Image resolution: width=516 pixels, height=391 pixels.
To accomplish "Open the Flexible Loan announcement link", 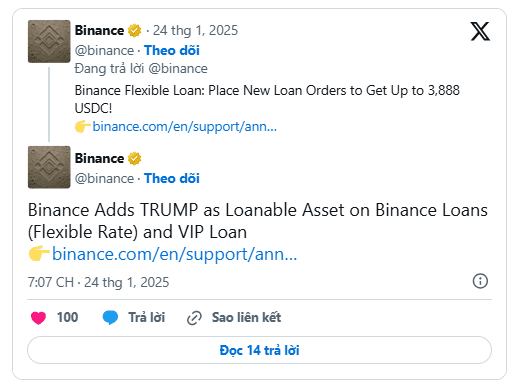I will click(184, 127).
